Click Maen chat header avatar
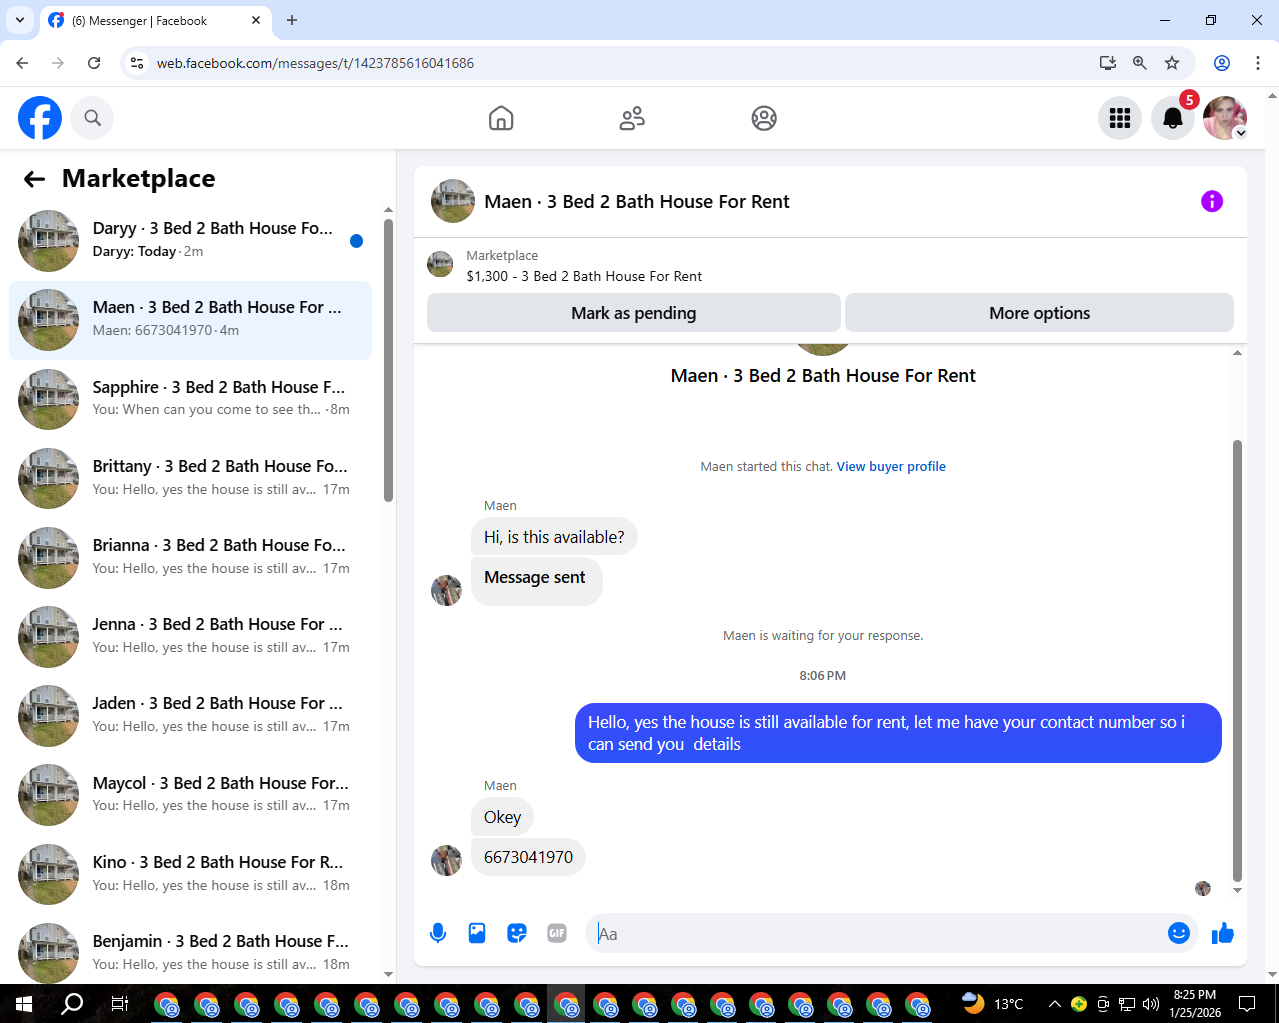Viewport: 1279px width, 1023px height. [x=453, y=201]
